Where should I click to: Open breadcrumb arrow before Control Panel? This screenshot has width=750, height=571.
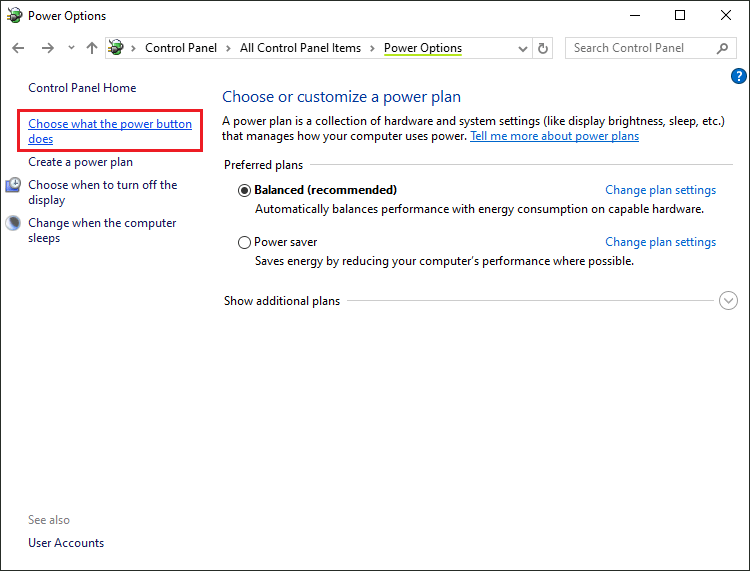click(x=133, y=48)
